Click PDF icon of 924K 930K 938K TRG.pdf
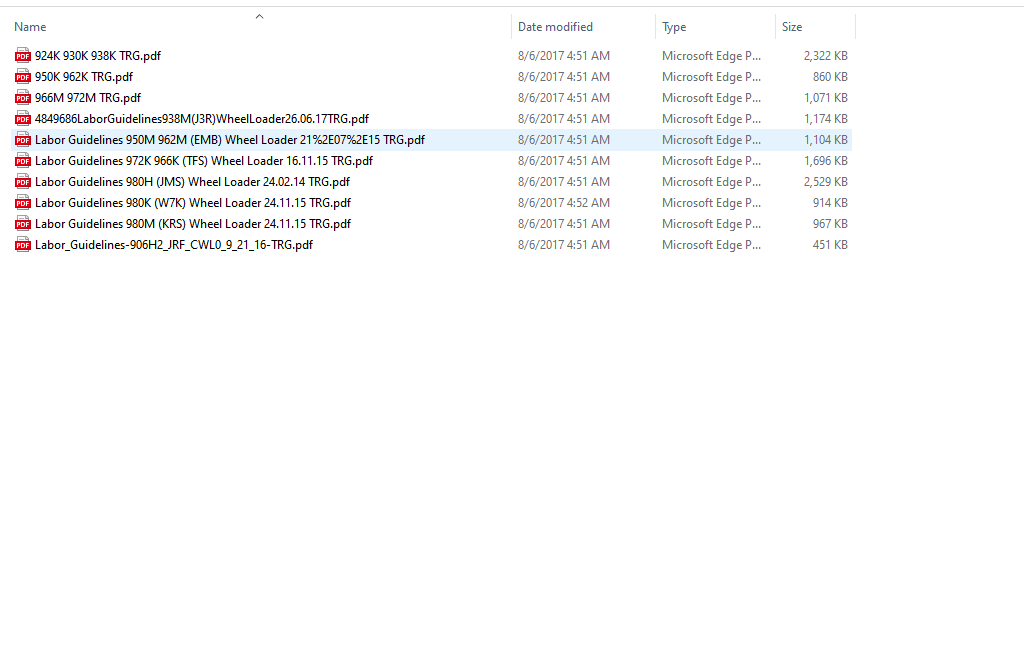 (x=23, y=56)
